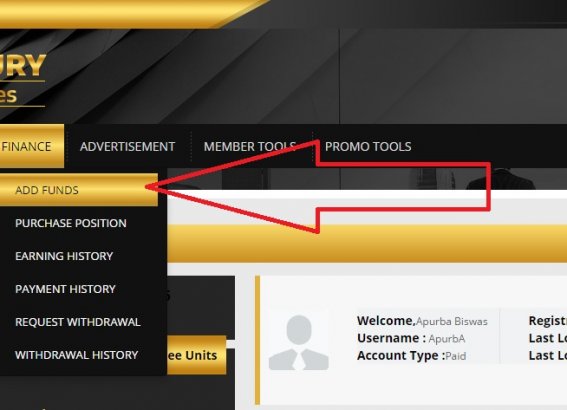The image size is (567, 410).
Task: Open the MEMBER TOOLS menu
Action: 250,146
